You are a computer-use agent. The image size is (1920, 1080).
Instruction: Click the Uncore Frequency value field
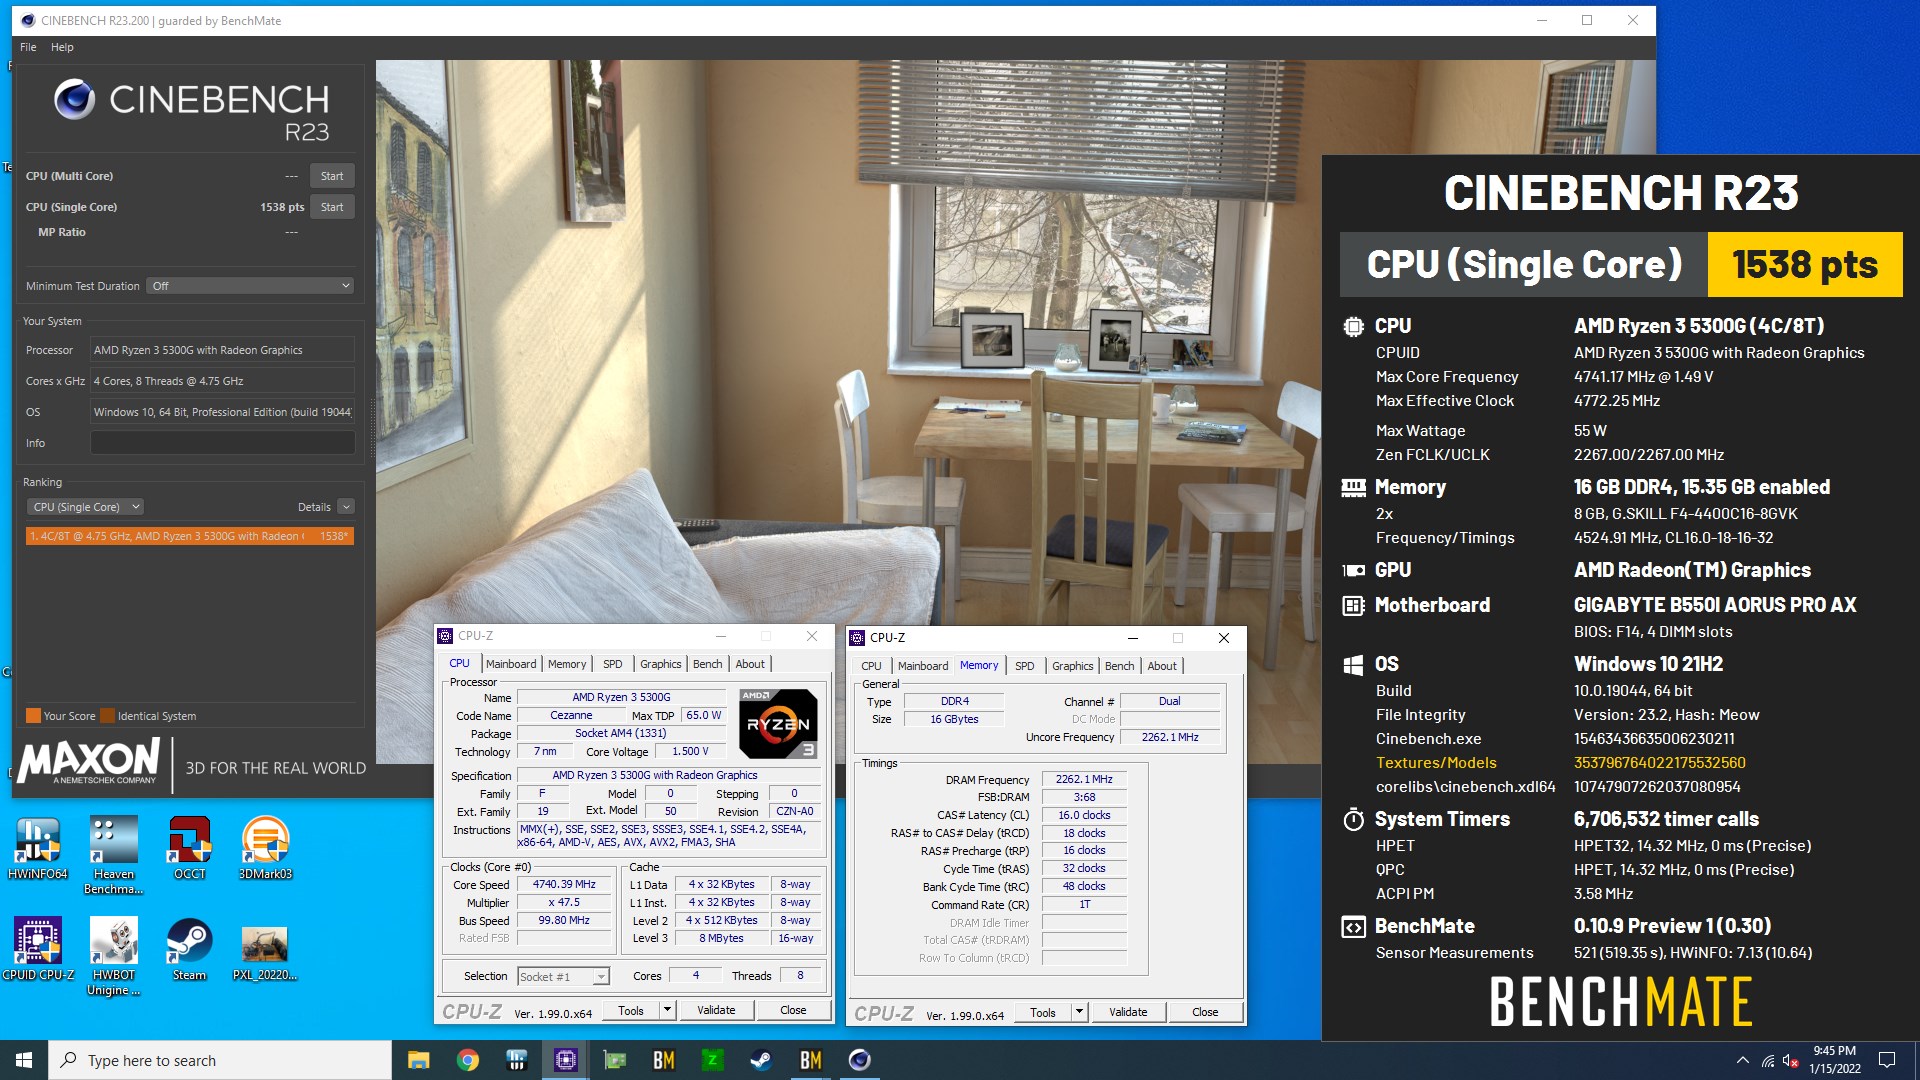click(x=1170, y=738)
